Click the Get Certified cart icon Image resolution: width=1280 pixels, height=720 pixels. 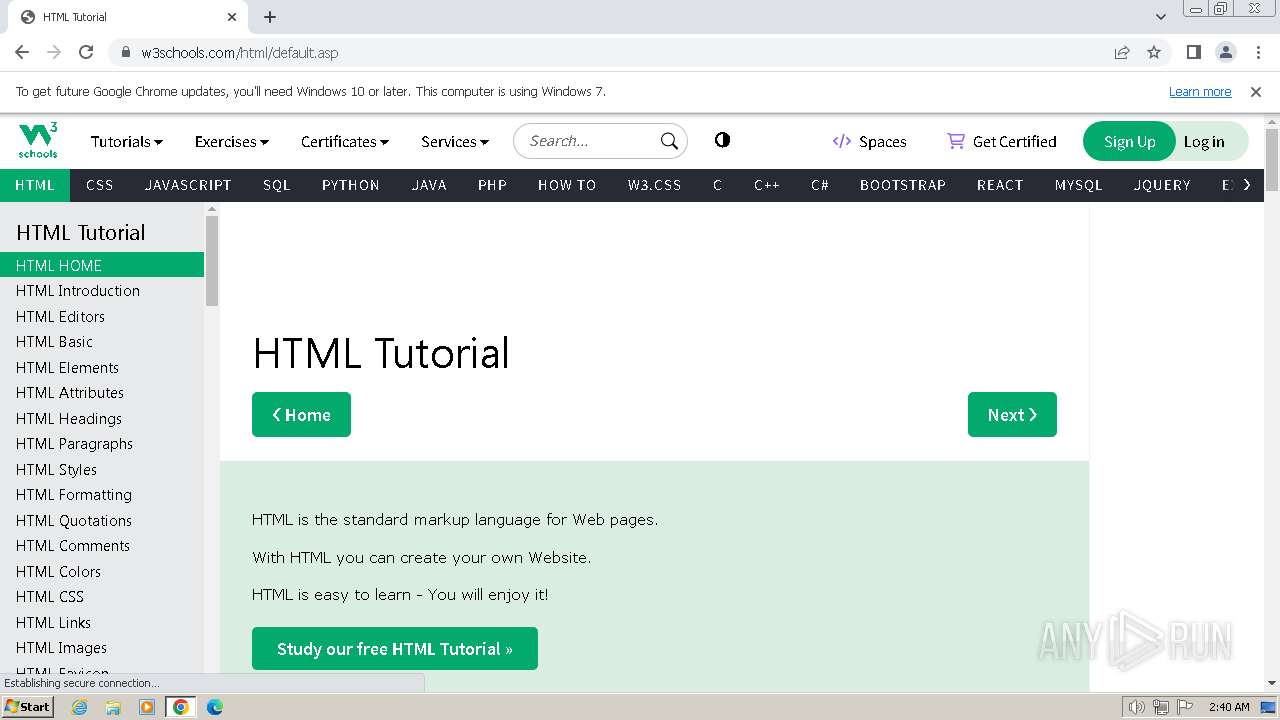[x=956, y=141]
